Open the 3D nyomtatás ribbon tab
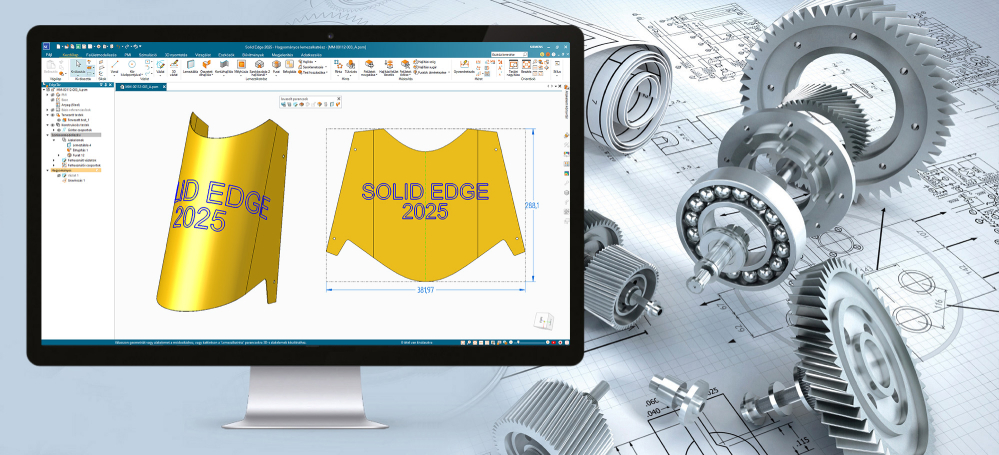This screenshot has width=999, height=455. pyautogui.click(x=176, y=55)
